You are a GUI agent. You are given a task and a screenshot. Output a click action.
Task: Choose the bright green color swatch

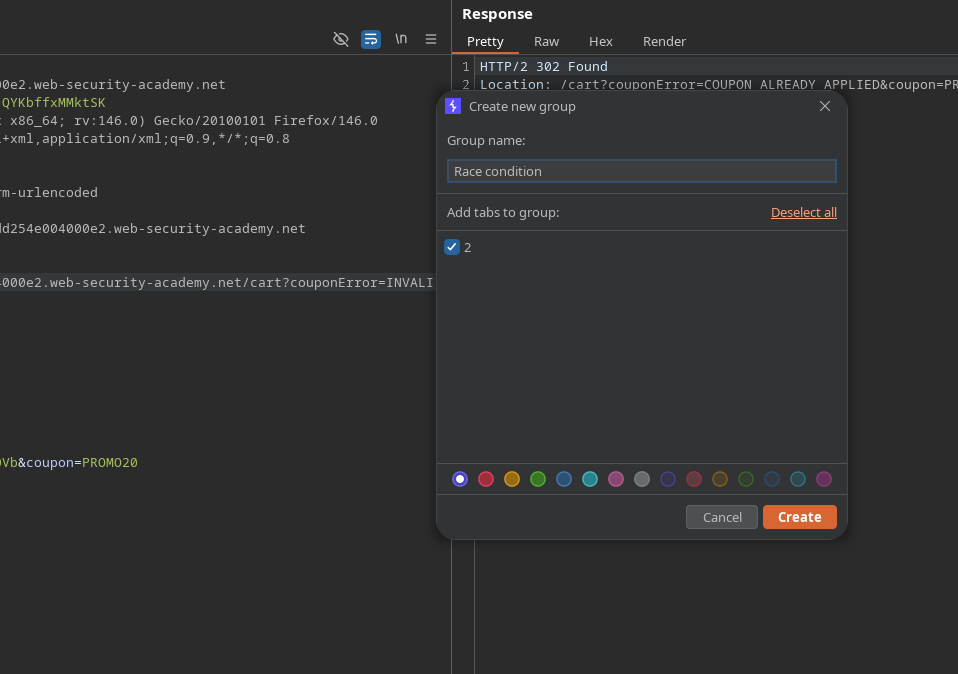coord(538,479)
